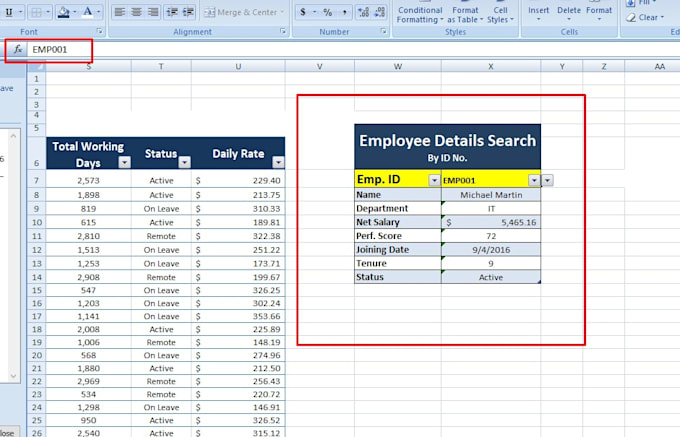Open the font color dropdown arrow
The width and height of the screenshot is (680, 437).
[x=99, y=12]
